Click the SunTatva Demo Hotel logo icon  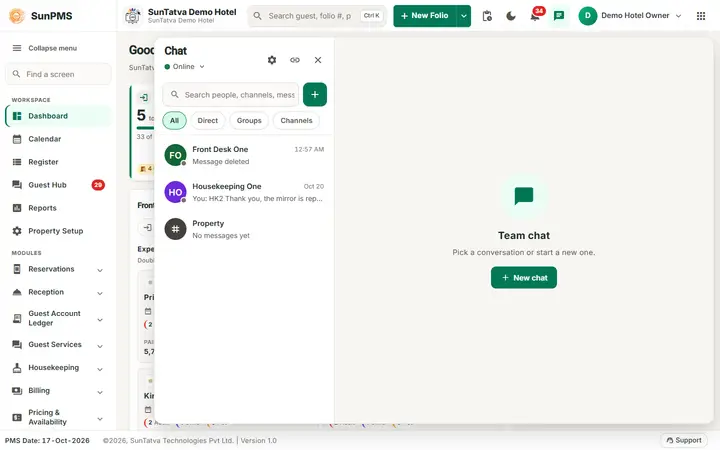133,16
